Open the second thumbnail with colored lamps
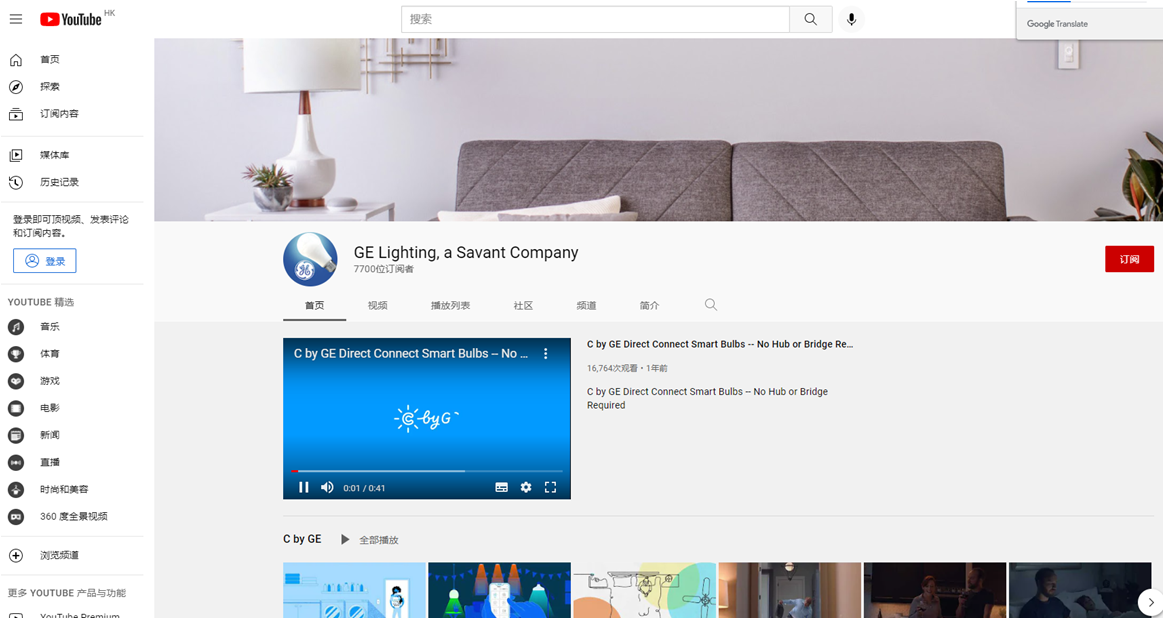This screenshot has width=1164, height=619. pos(500,590)
